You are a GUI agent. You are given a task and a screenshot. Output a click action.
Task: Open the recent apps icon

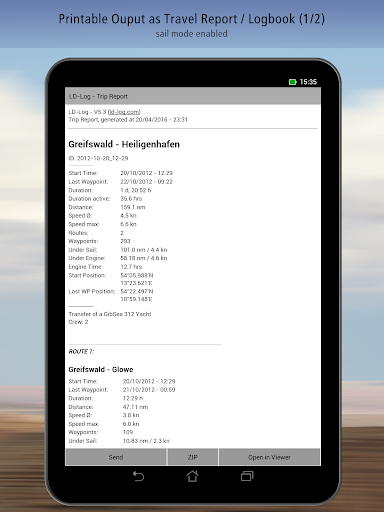pyautogui.click(x=247, y=476)
